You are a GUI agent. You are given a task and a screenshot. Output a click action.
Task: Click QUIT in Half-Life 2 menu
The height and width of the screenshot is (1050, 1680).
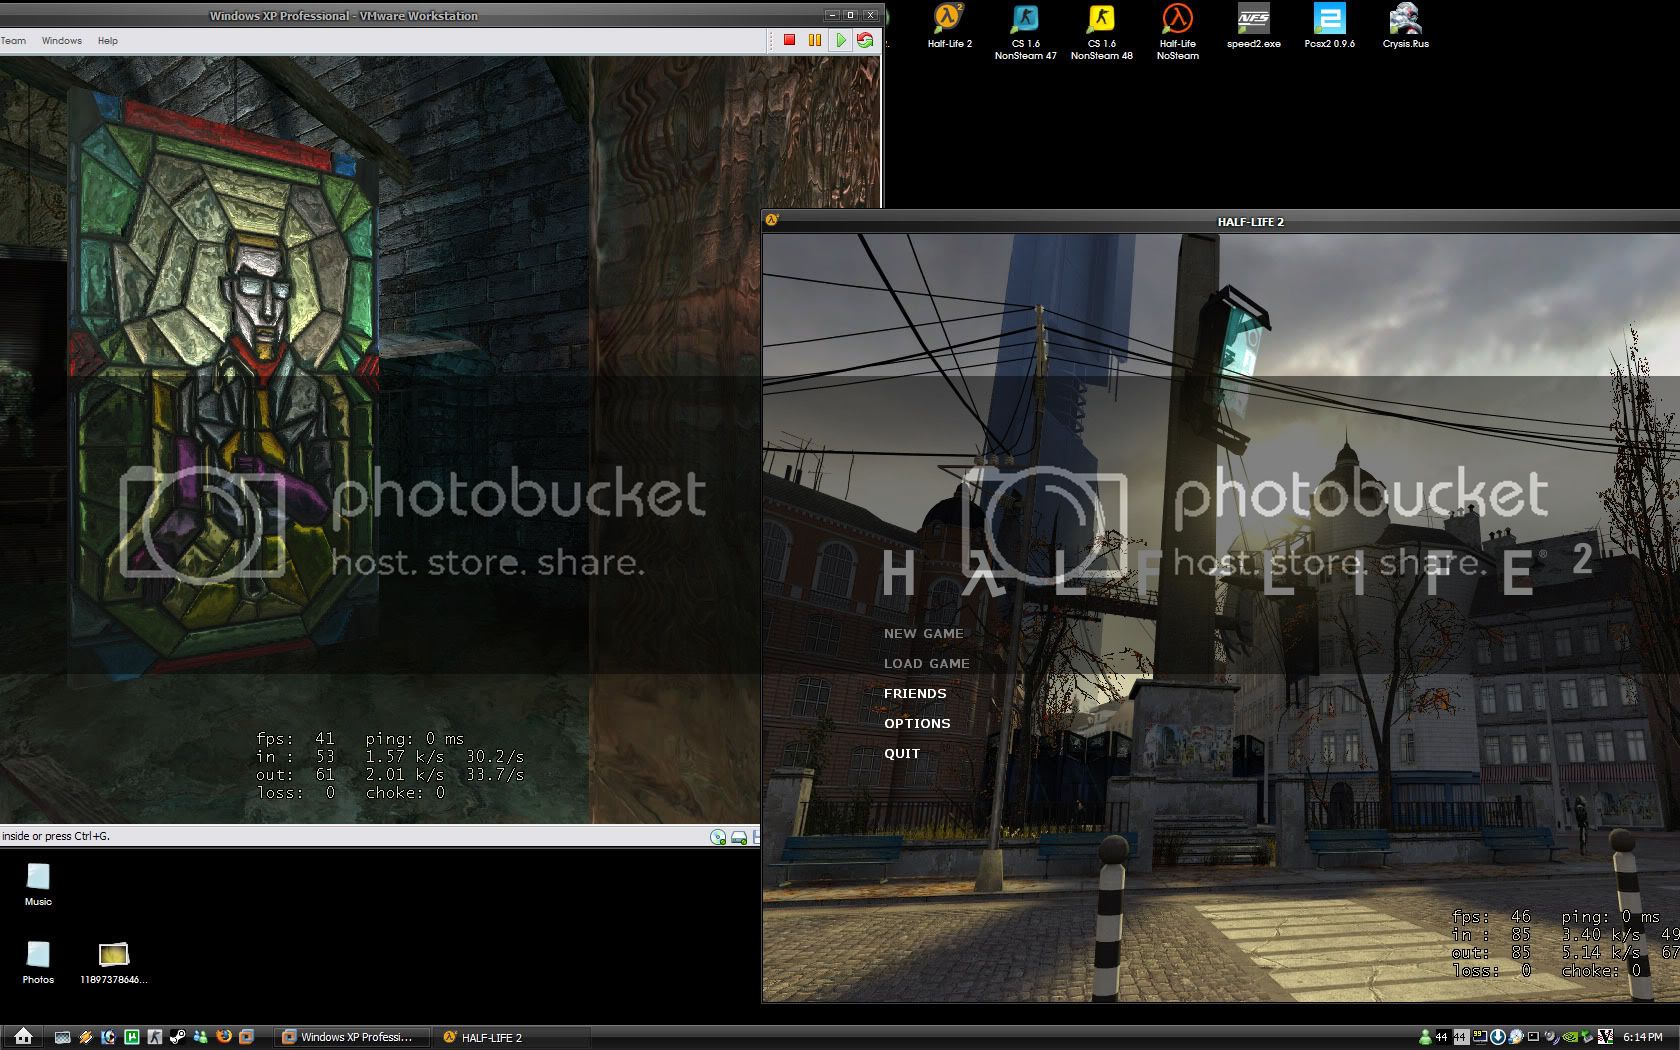point(901,753)
